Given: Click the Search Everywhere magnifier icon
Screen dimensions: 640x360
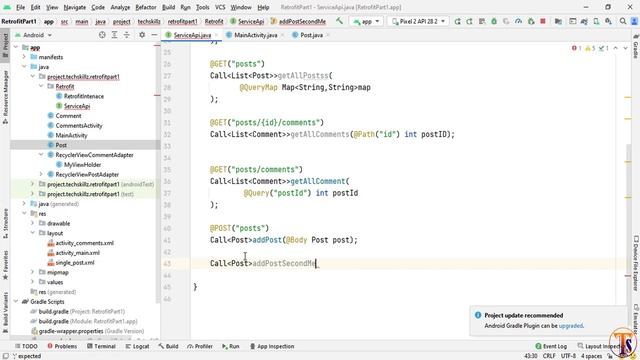Looking at the screenshot, I should [x=622, y=21].
